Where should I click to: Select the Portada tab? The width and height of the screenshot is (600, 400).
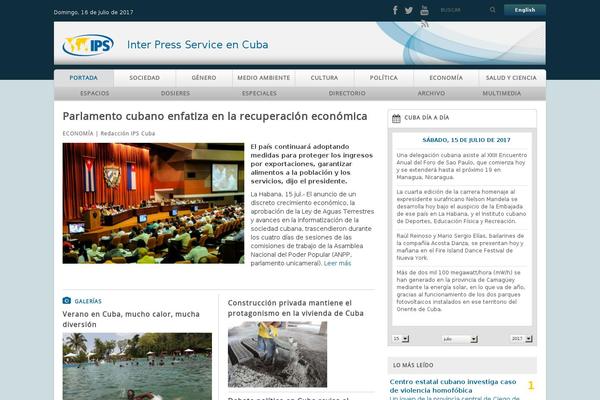tap(84, 78)
